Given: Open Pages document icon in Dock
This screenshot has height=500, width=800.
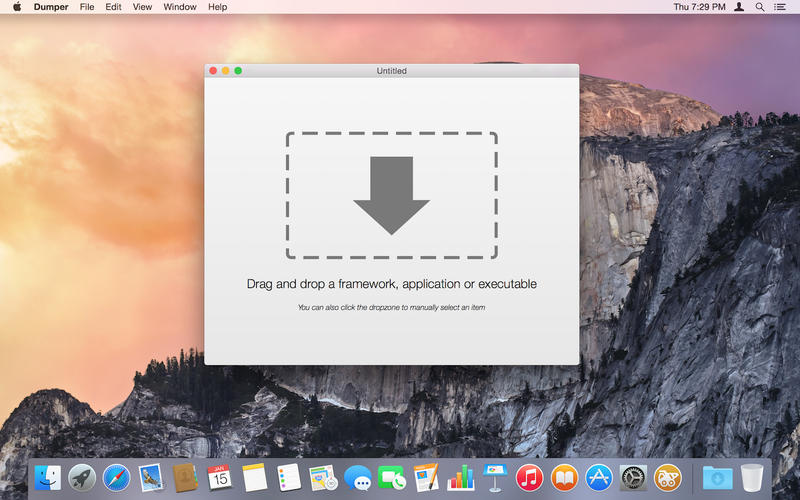Looking at the screenshot, I should (426, 478).
